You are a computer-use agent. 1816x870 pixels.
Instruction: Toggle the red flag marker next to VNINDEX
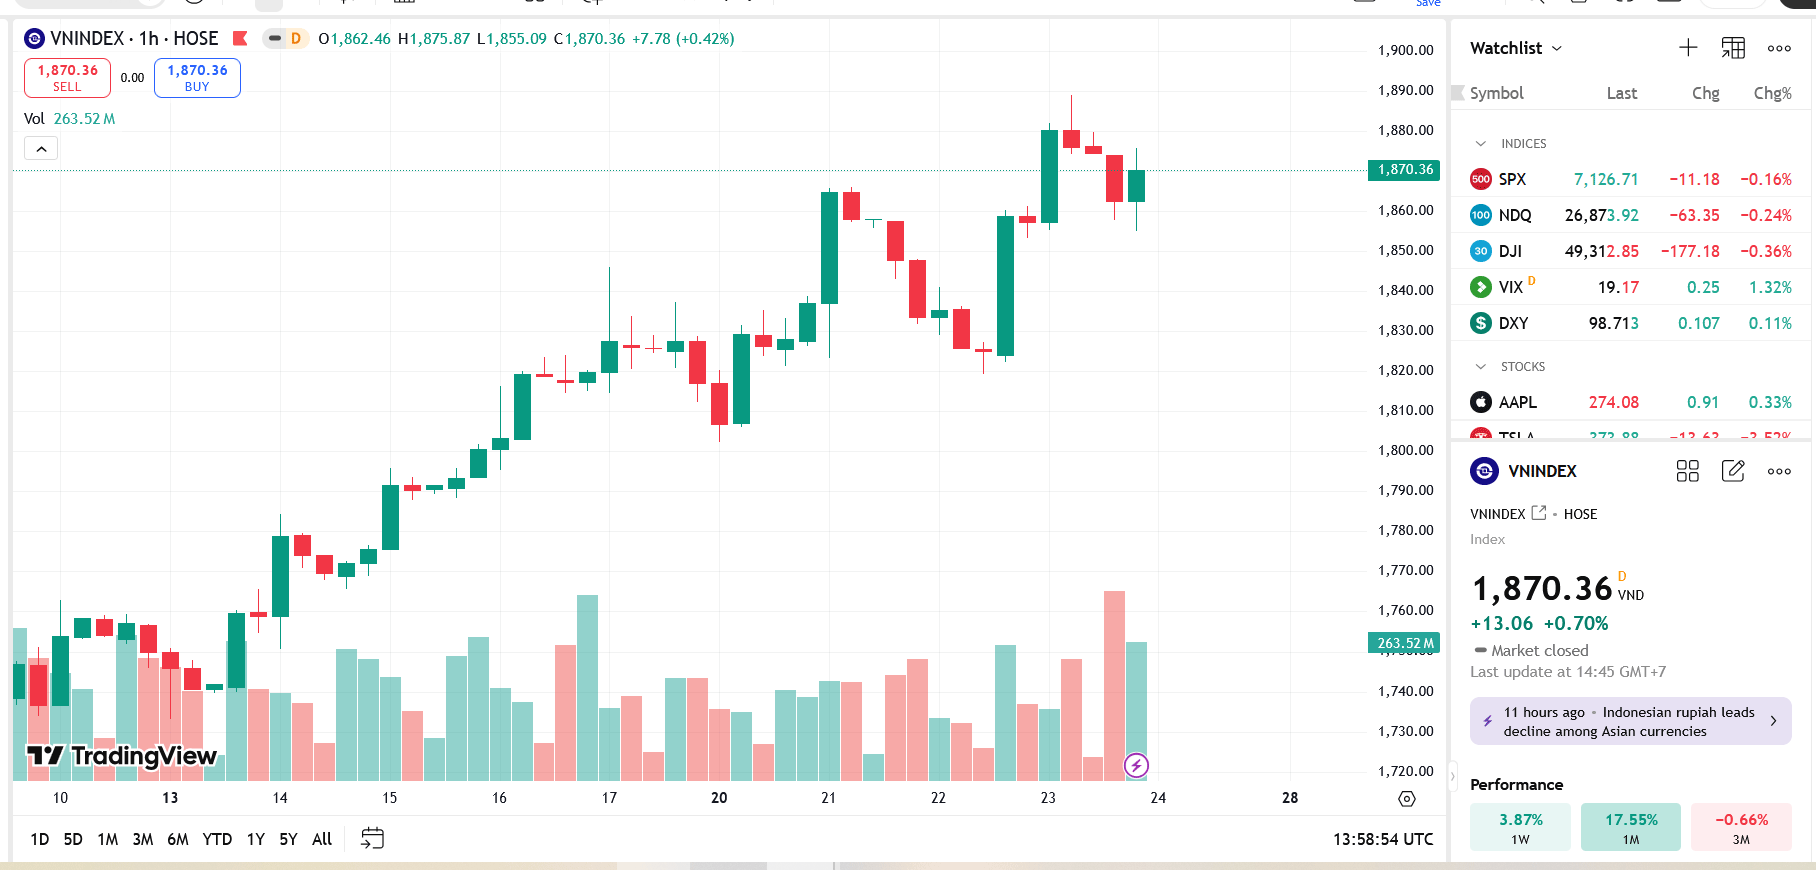[x=239, y=38]
